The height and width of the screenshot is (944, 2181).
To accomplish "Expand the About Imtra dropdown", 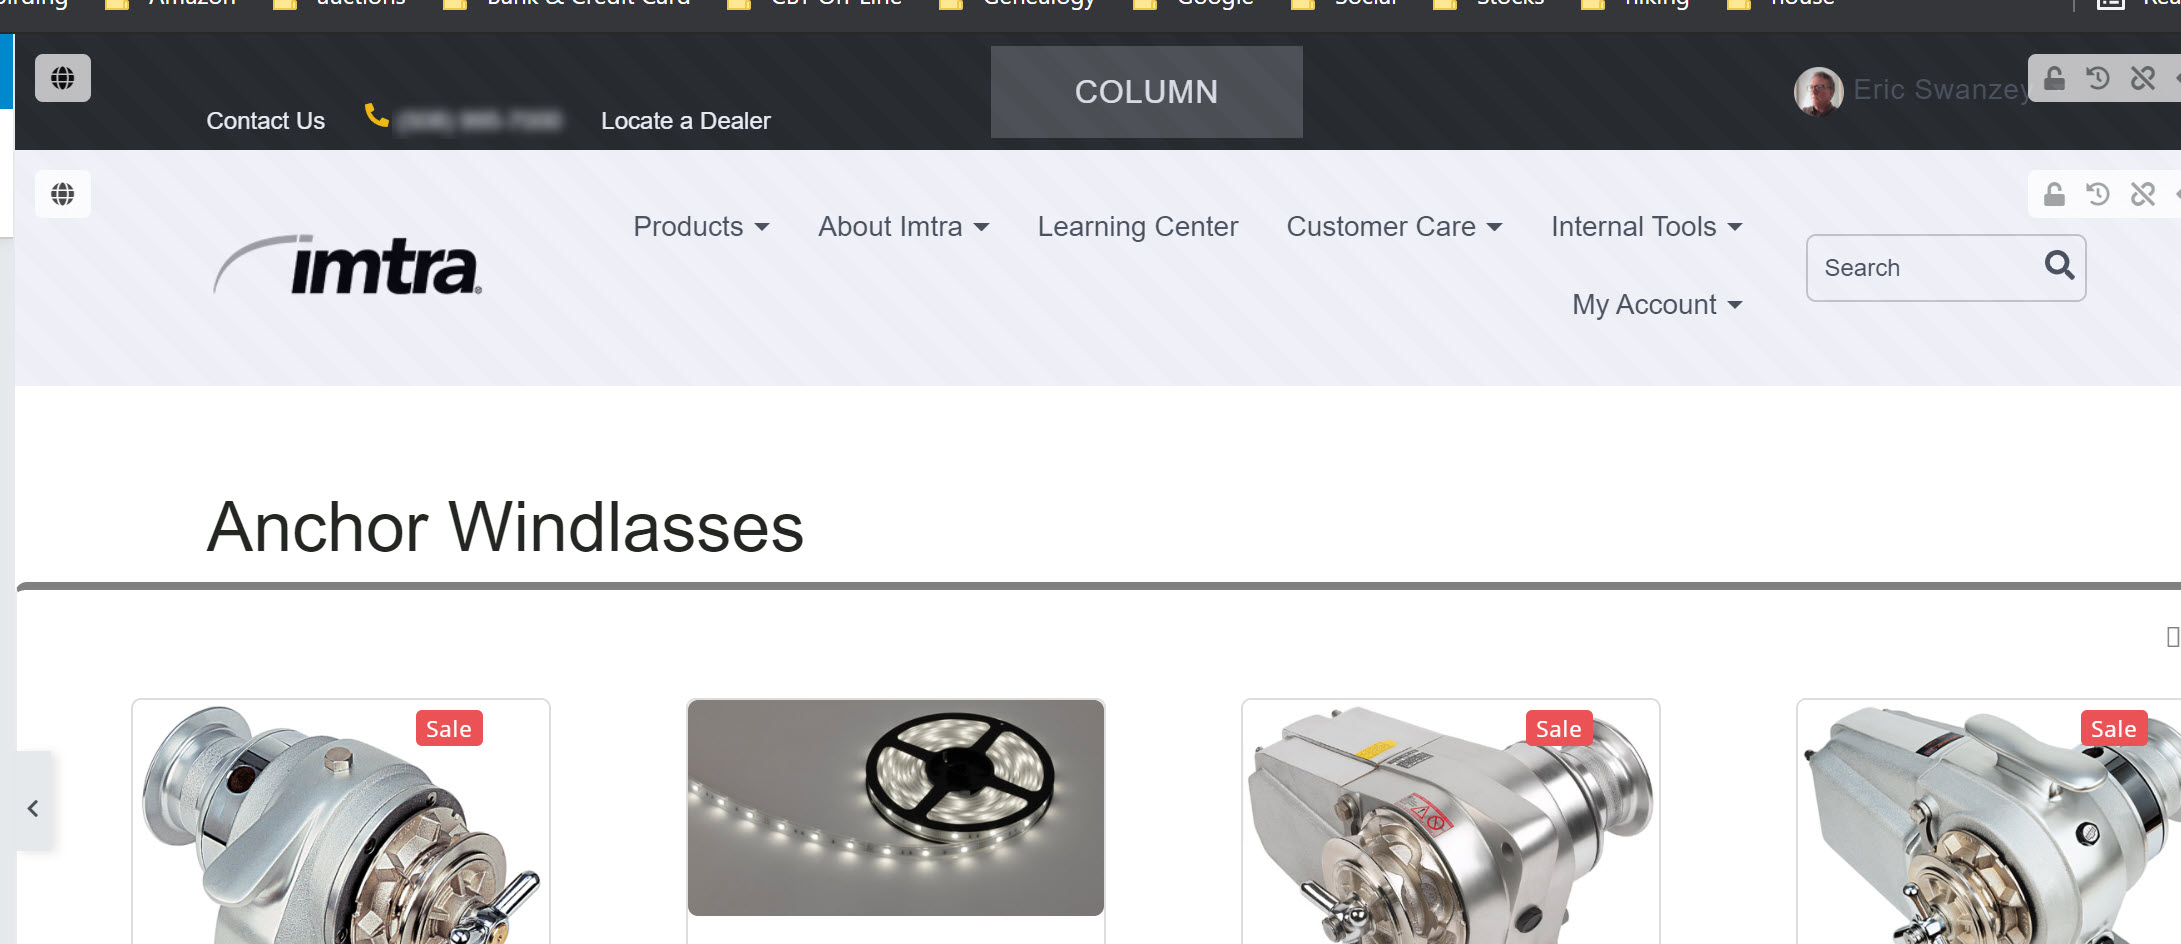I will tap(903, 227).
